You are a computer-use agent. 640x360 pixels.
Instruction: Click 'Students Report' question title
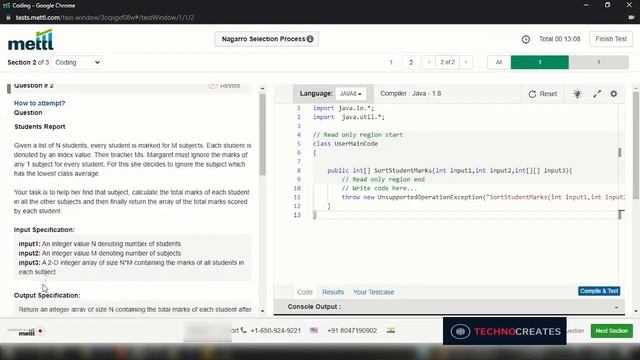pos(40,127)
